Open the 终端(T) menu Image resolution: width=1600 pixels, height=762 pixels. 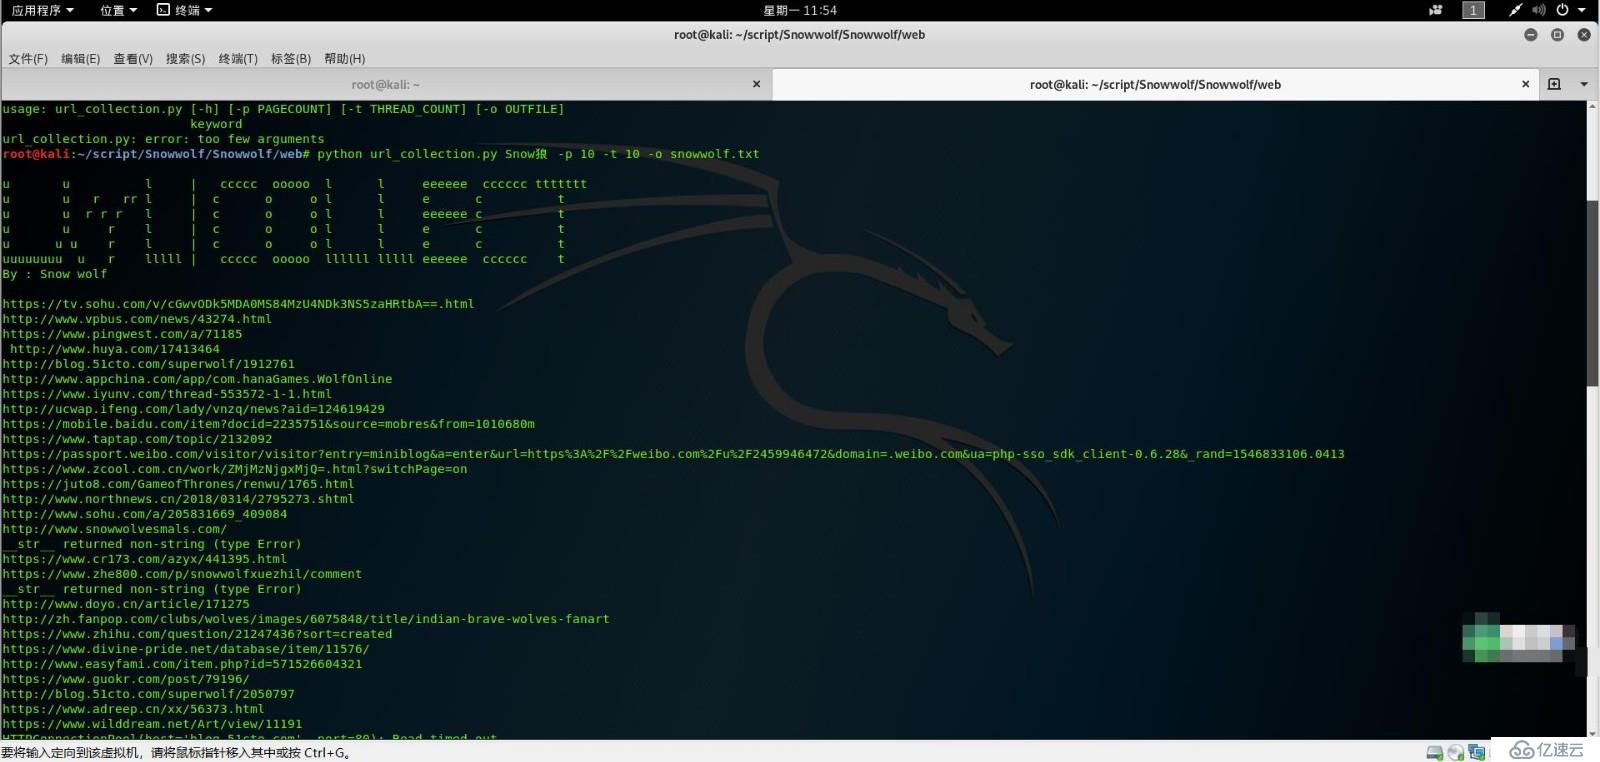[x=238, y=59]
